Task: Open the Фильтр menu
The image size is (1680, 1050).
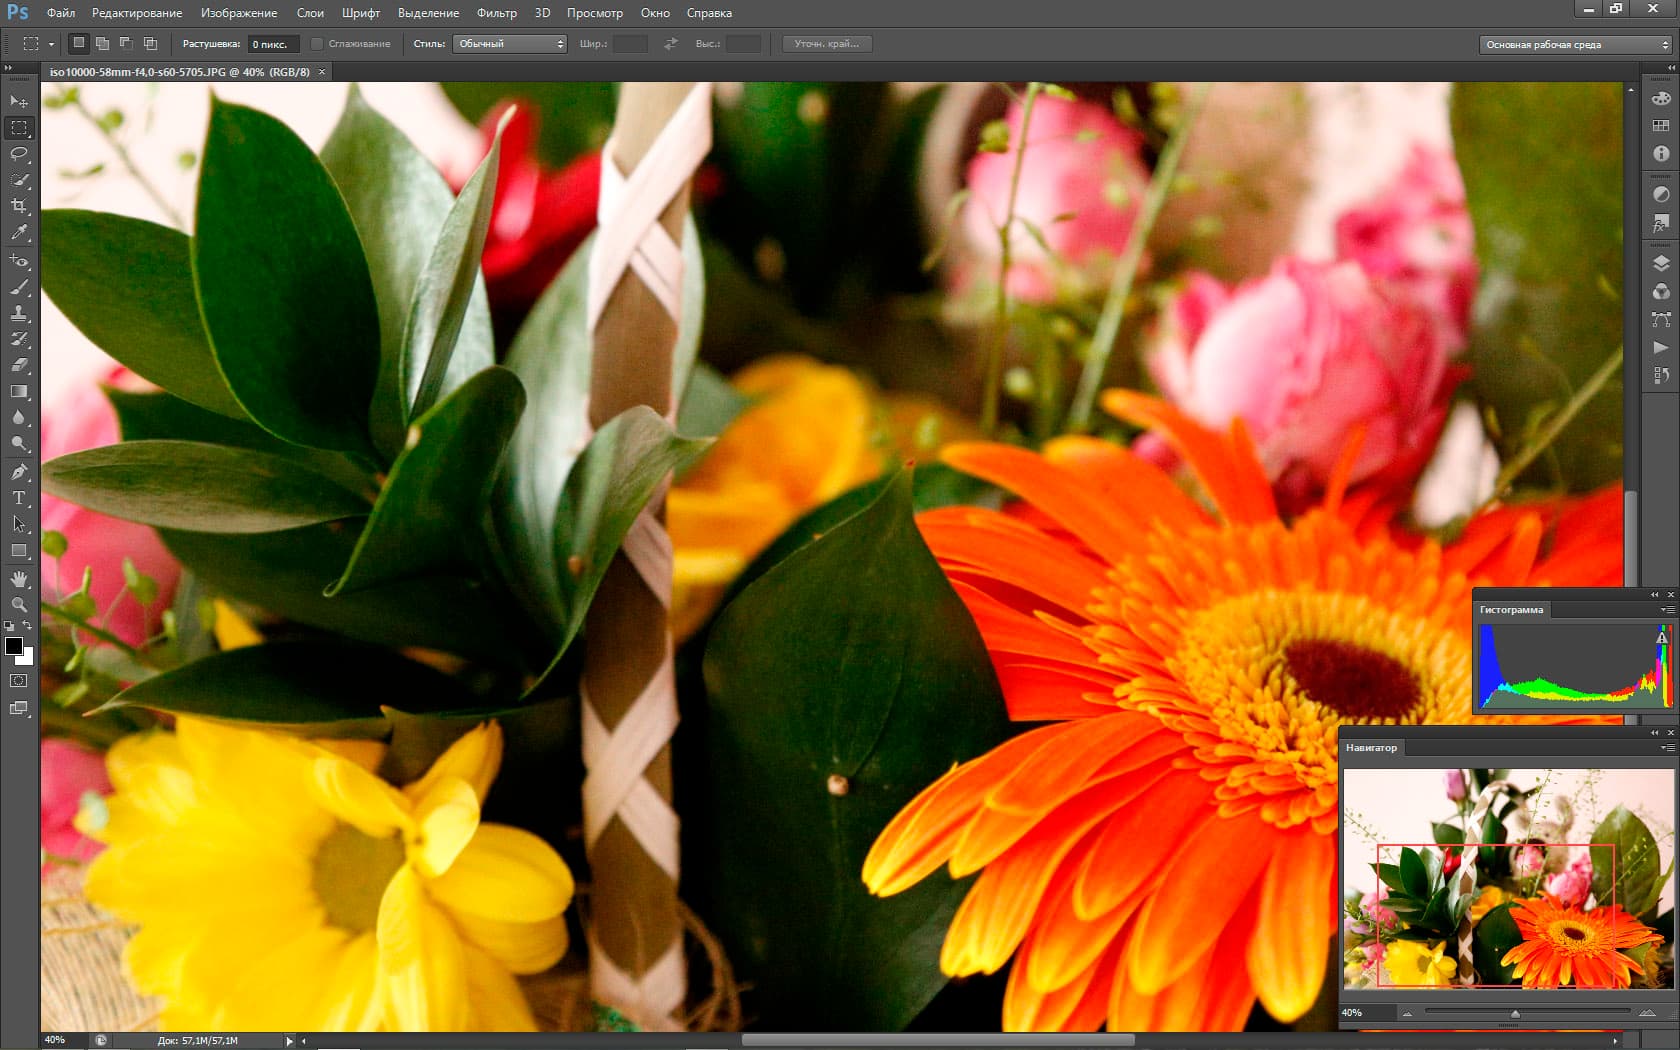Action: tap(496, 13)
